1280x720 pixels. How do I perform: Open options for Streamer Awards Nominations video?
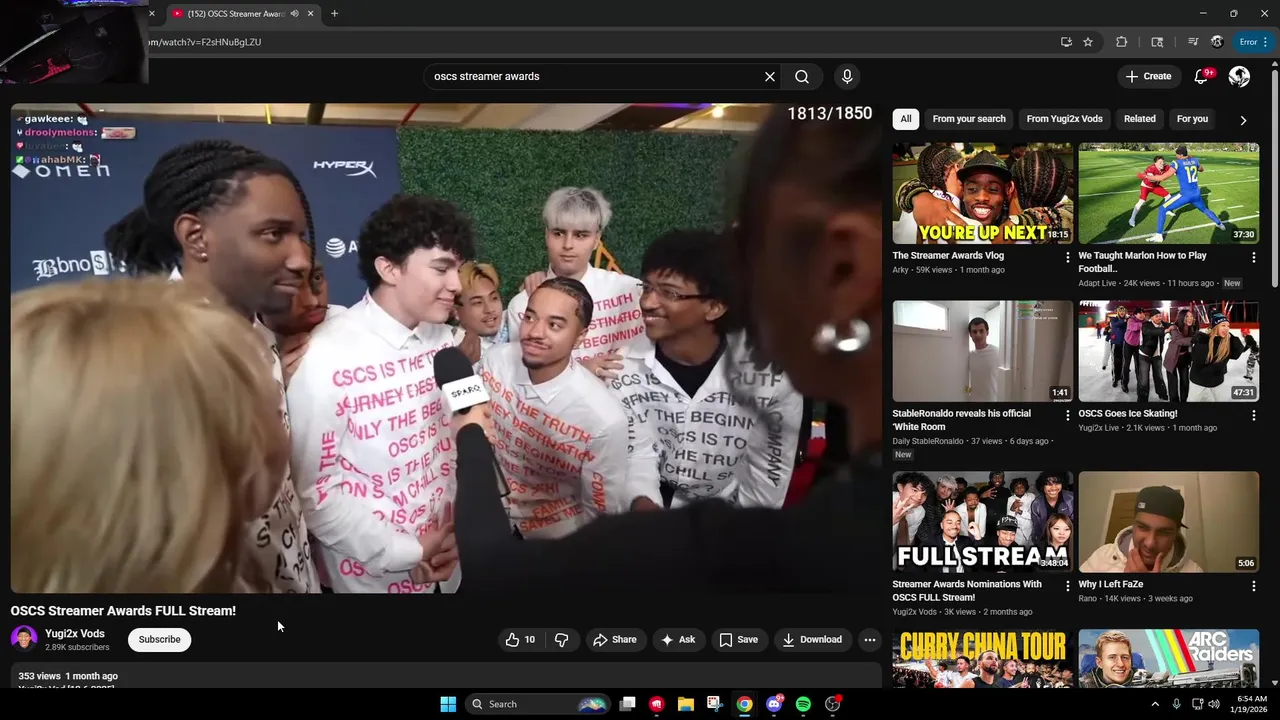1067,586
